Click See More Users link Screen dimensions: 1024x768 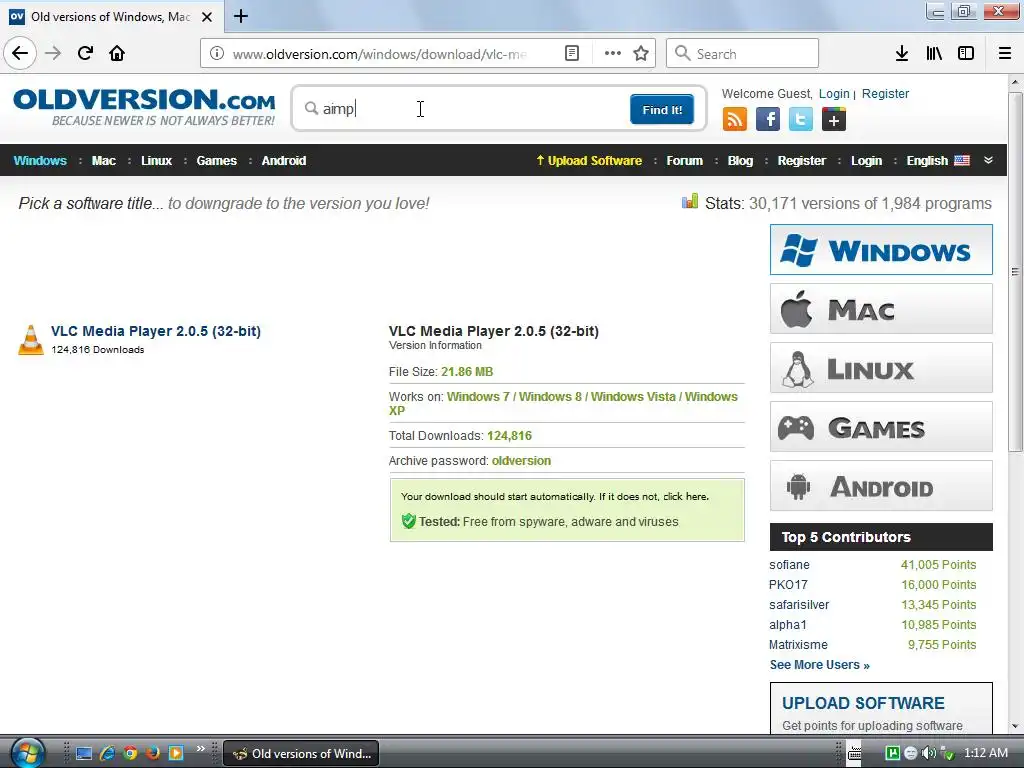point(820,665)
